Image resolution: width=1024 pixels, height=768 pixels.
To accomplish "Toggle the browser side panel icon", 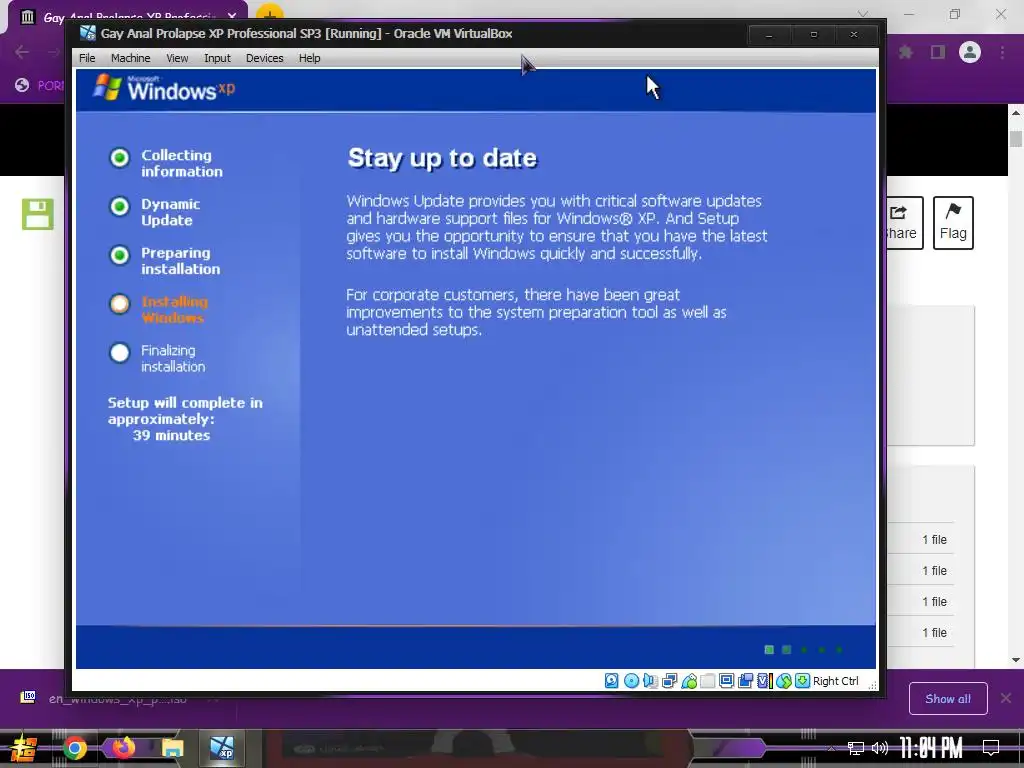I will click(938, 52).
